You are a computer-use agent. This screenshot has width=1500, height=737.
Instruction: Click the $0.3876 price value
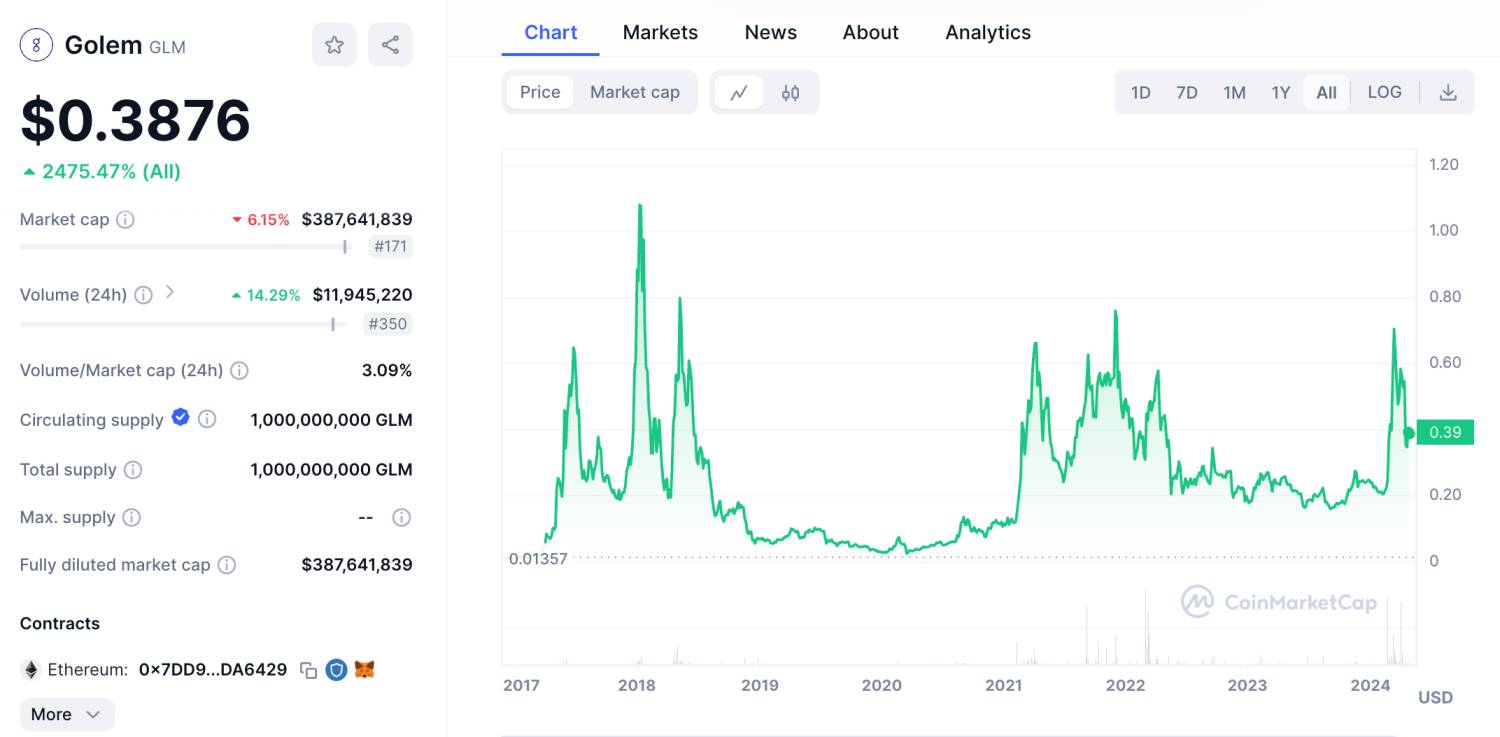(x=135, y=120)
